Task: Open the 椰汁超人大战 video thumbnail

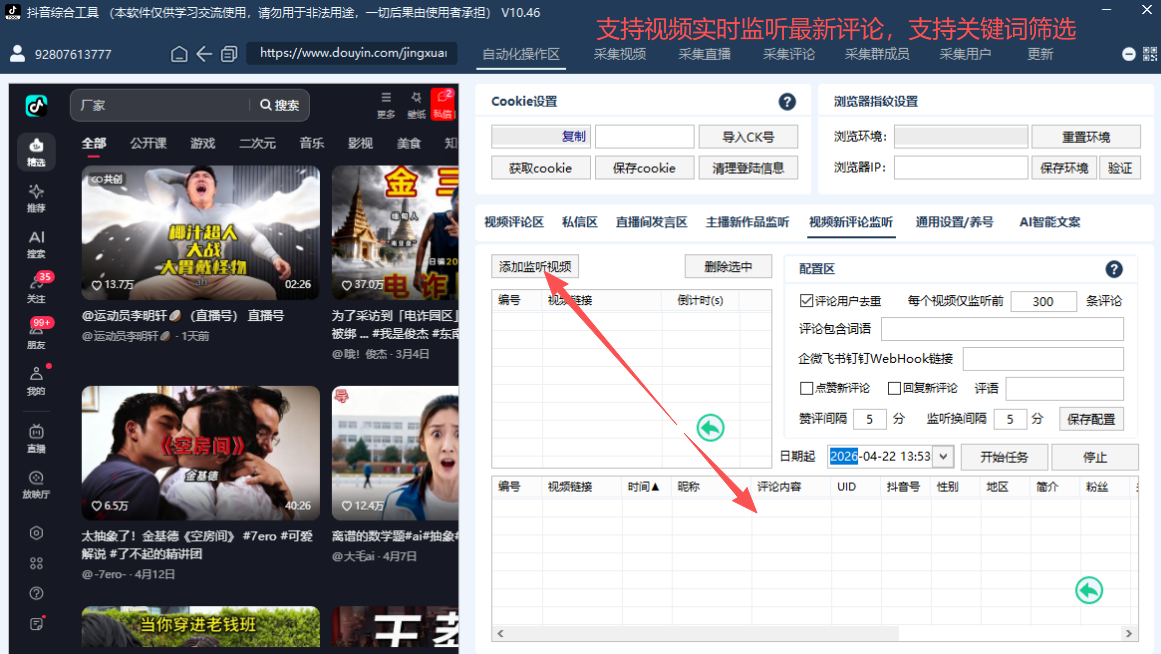Action: [x=201, y=233]
